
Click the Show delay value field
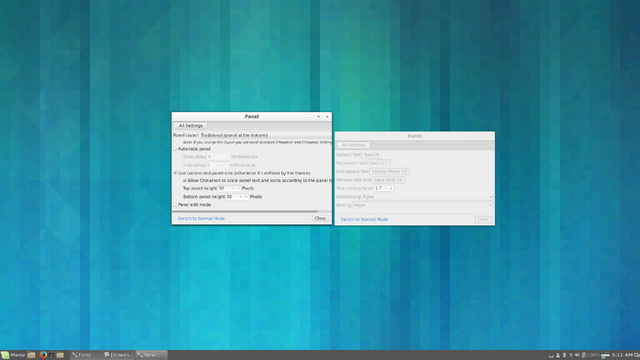click(213, 157)
